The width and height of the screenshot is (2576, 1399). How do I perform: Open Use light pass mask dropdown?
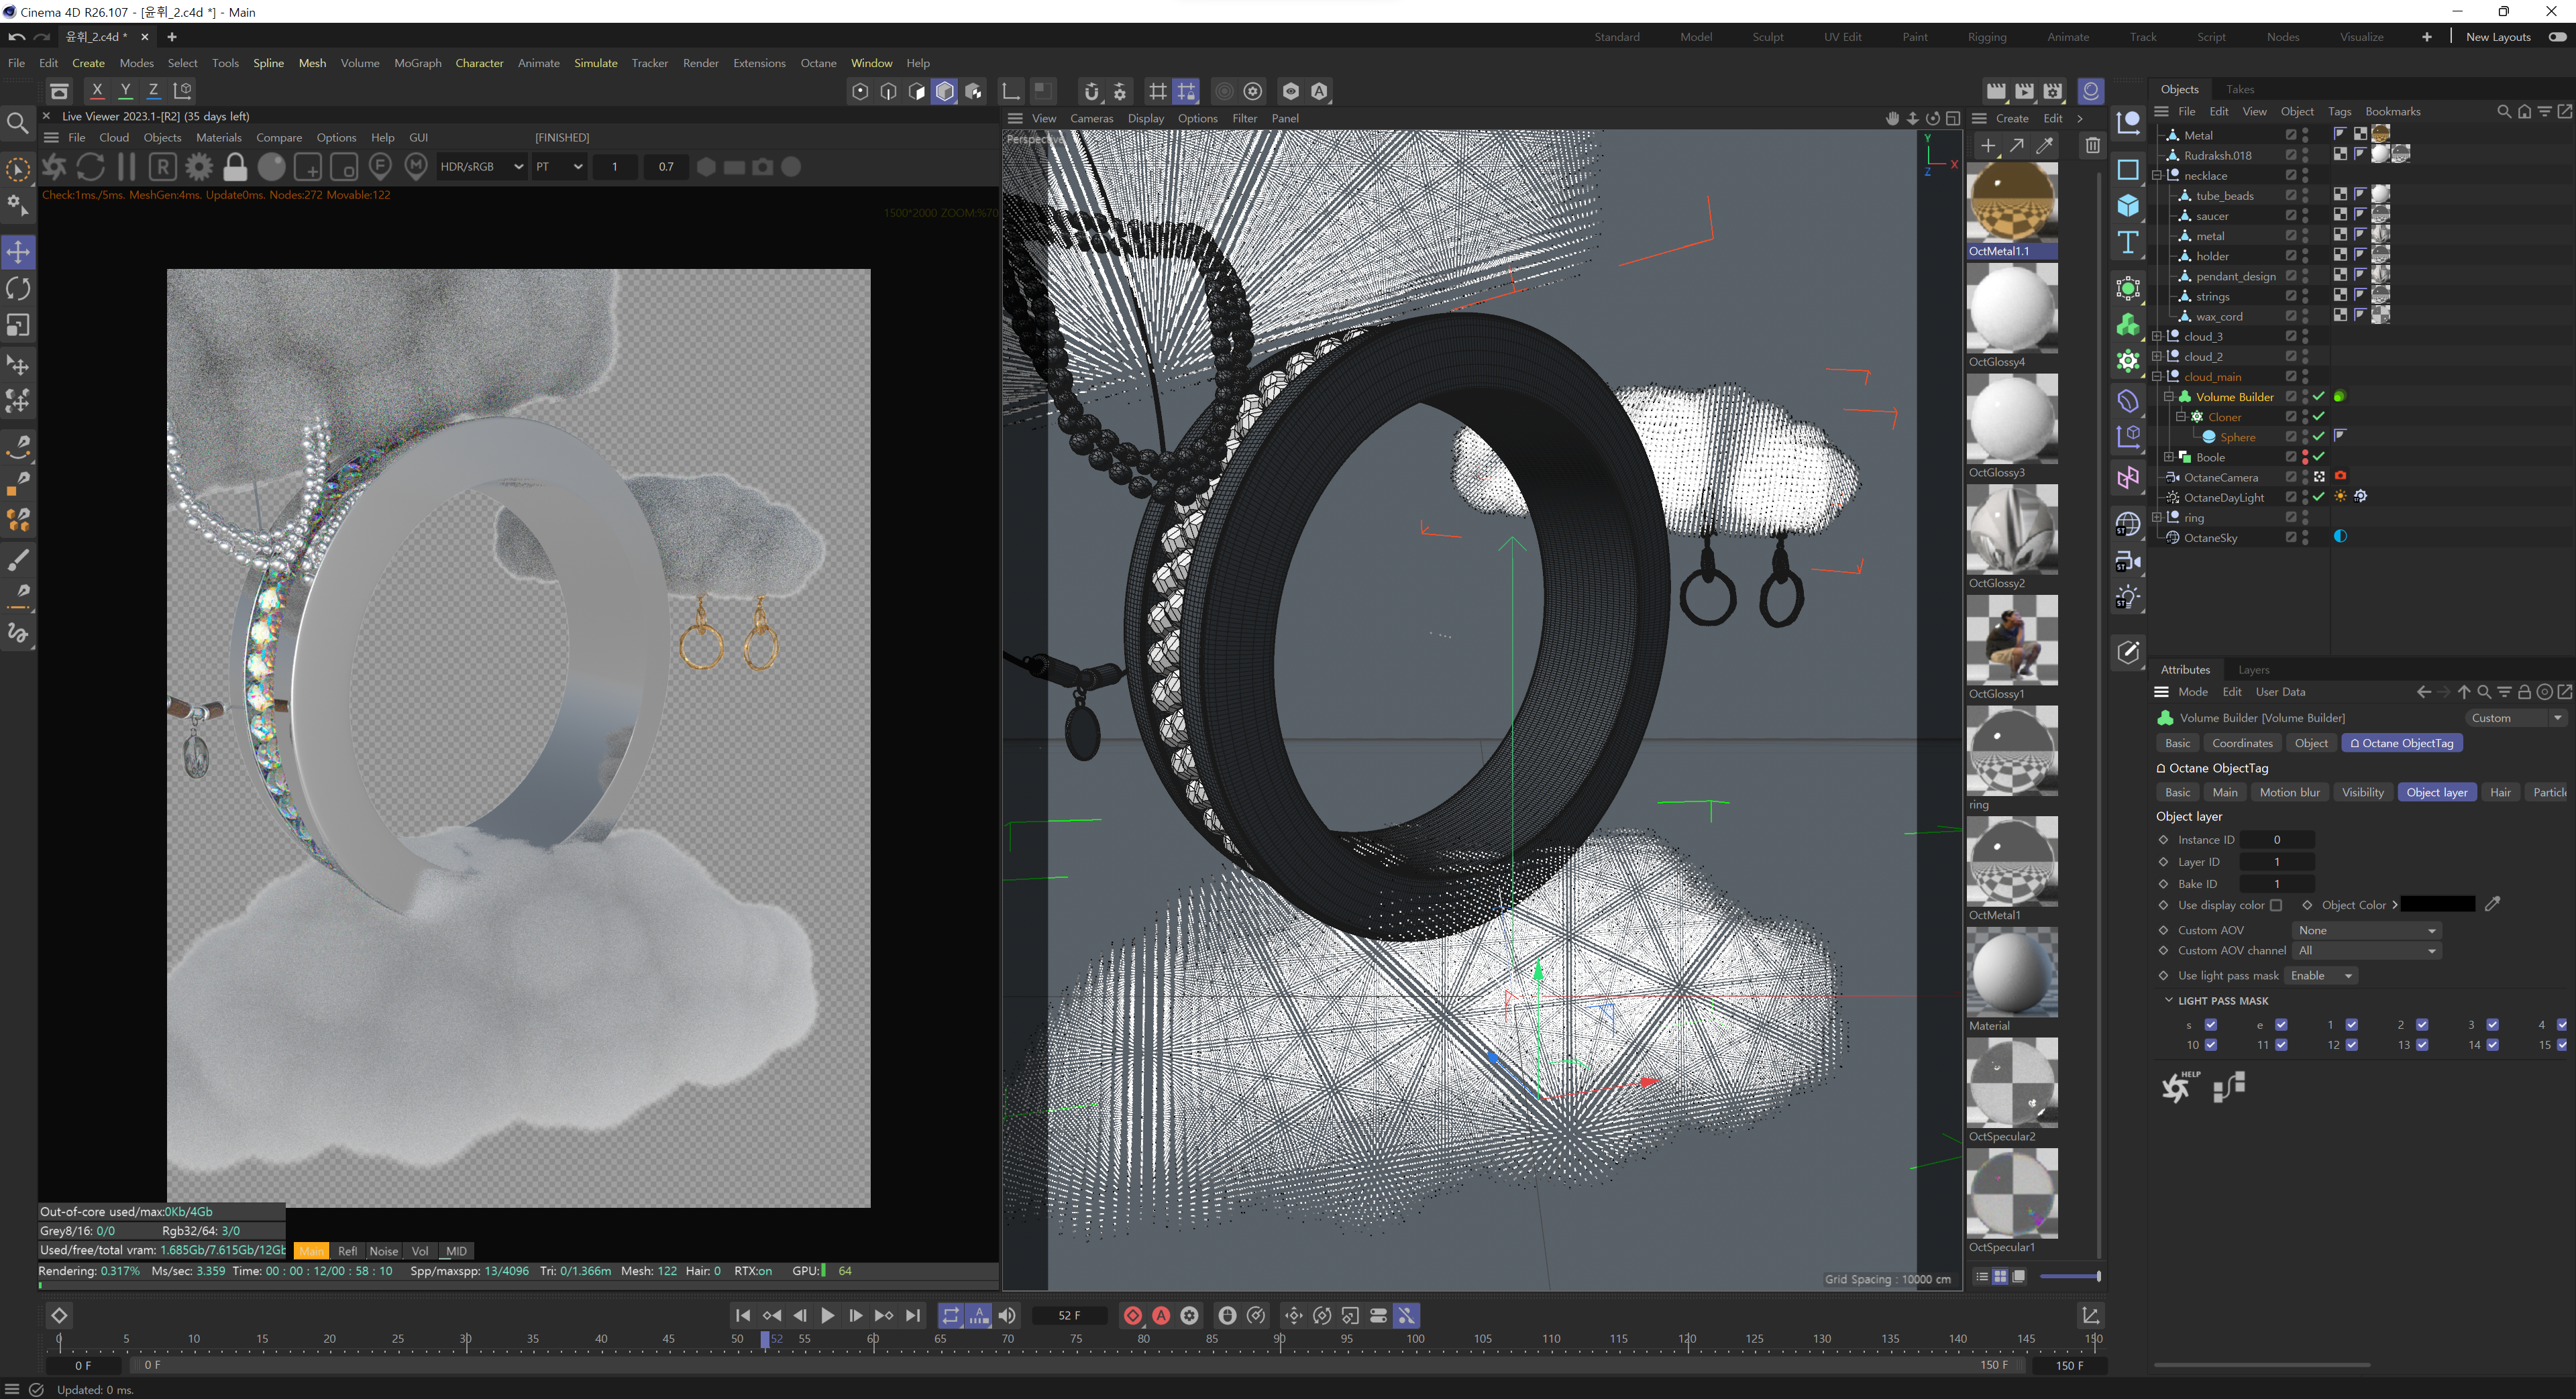[x=2321, y=976]
